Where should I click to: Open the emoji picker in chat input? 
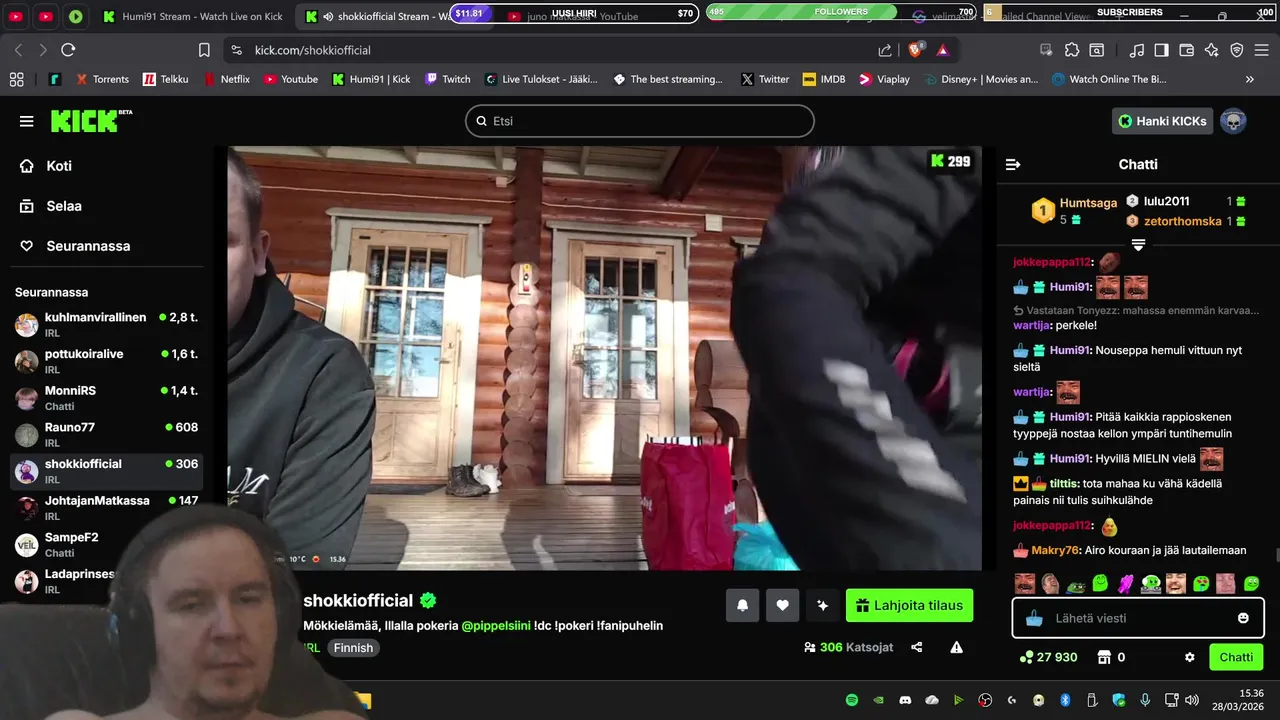point(1243,618)
